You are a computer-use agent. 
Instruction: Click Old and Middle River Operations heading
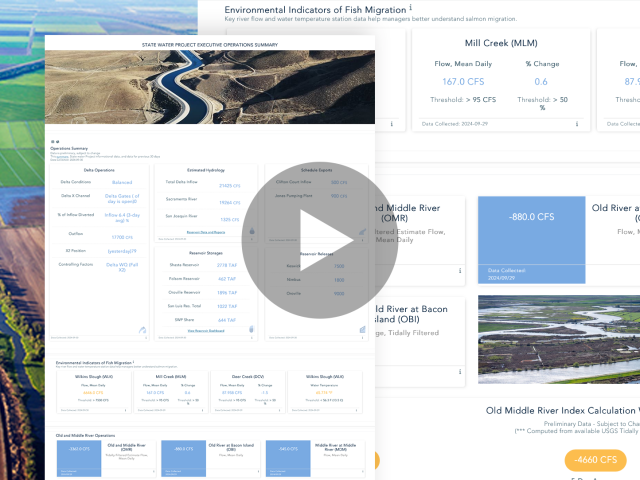point(85,436)
